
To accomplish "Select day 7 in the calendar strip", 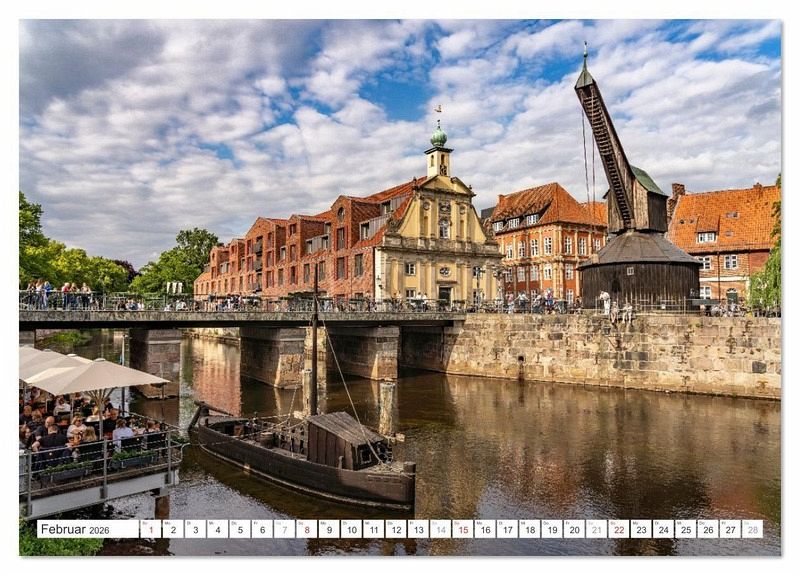I will (x=285, y=529).
